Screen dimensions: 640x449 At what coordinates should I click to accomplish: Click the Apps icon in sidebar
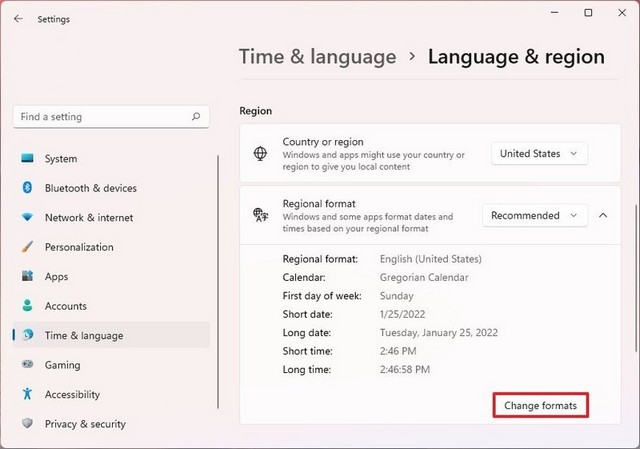(27, 276)
